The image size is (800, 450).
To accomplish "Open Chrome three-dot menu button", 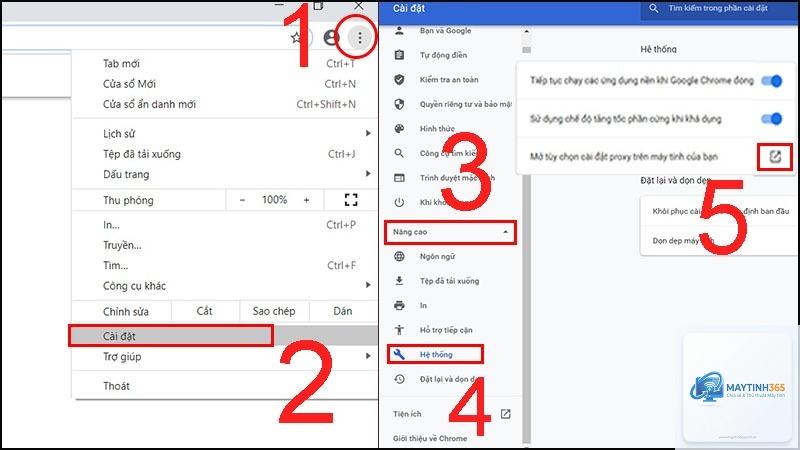I will click(360, 37).
